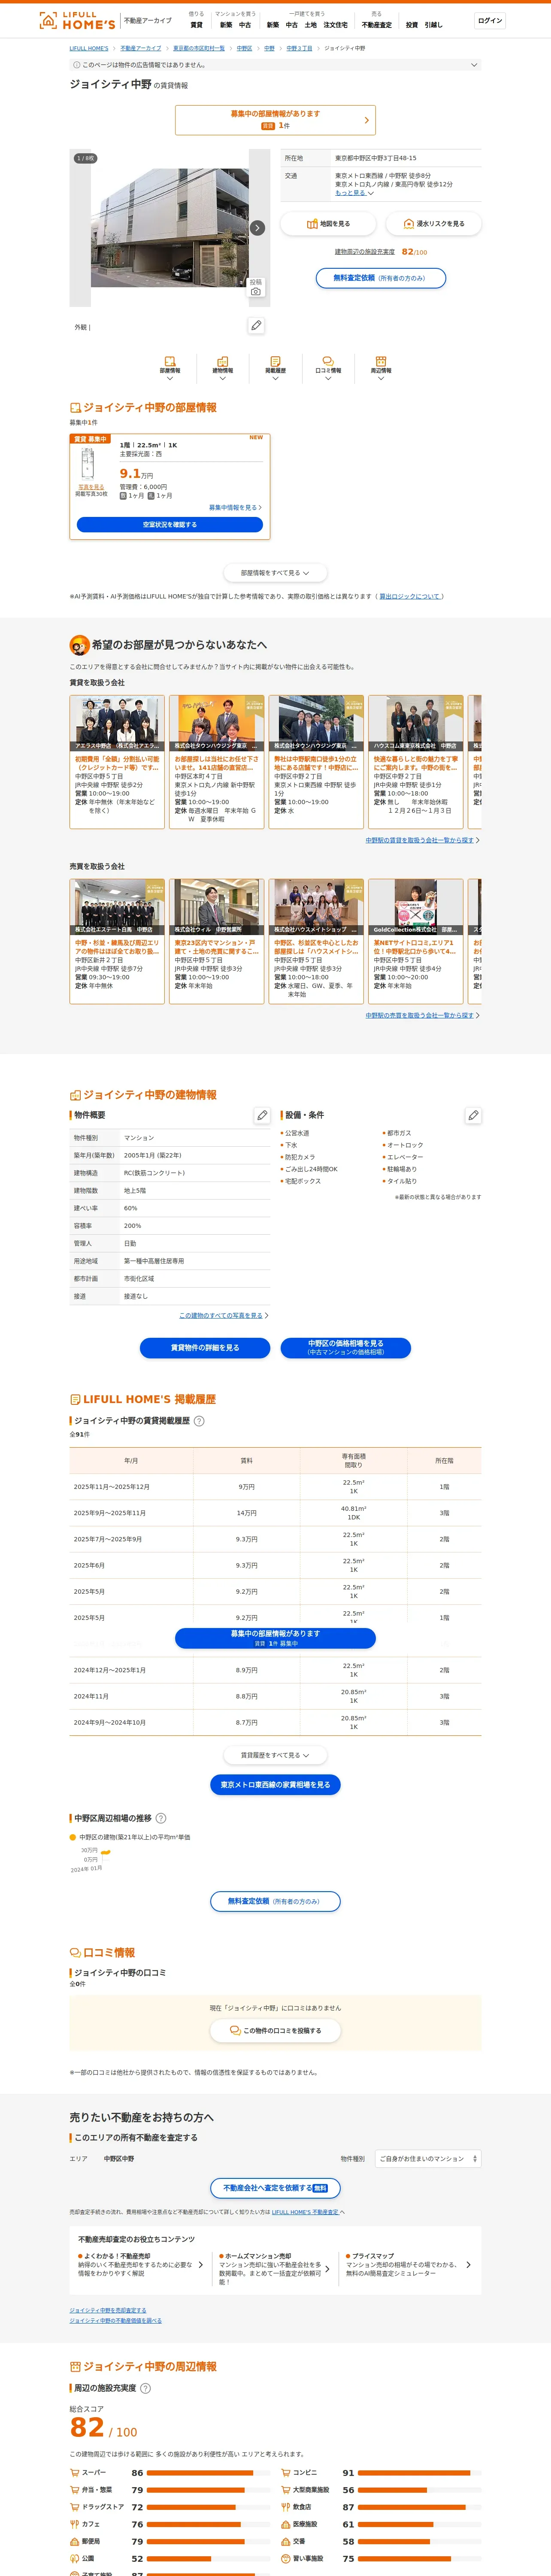Click floating 募集中の部屋情報があります blue banner
Screen dimensions: 551x2576
(275, 1638)
